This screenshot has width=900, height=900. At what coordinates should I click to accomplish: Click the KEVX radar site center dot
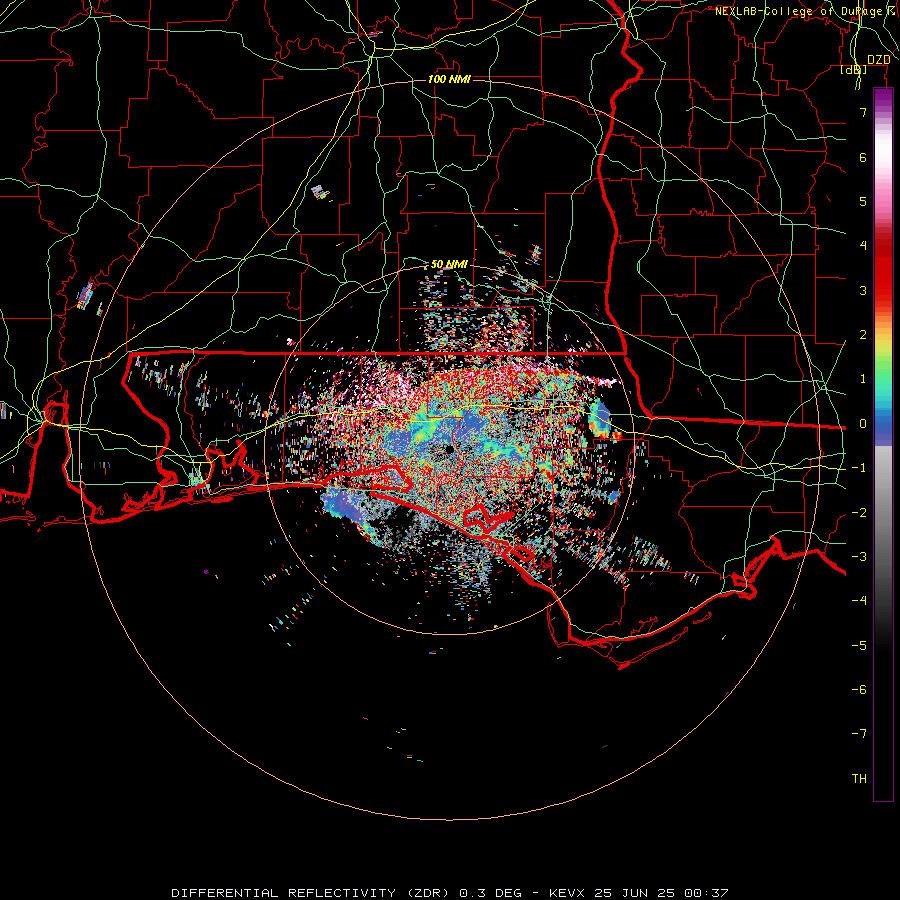(x=449, y=449)
